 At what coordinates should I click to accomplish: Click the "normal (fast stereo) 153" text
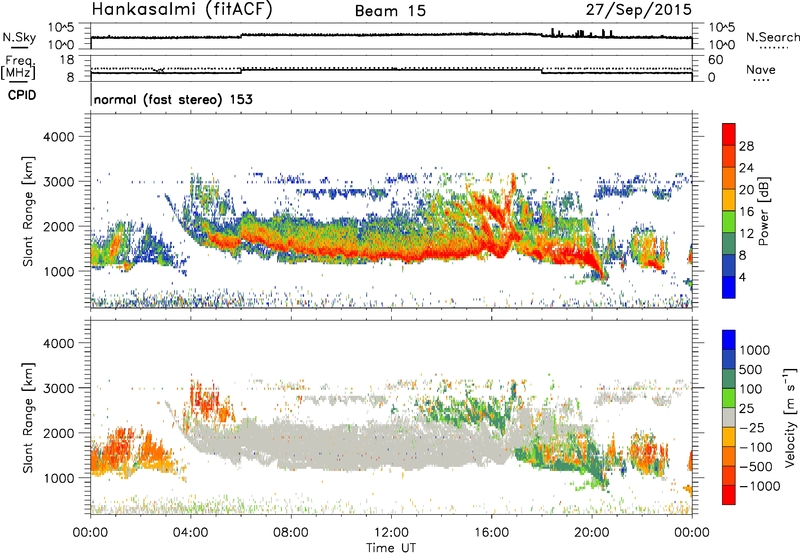tap(173, 100)
